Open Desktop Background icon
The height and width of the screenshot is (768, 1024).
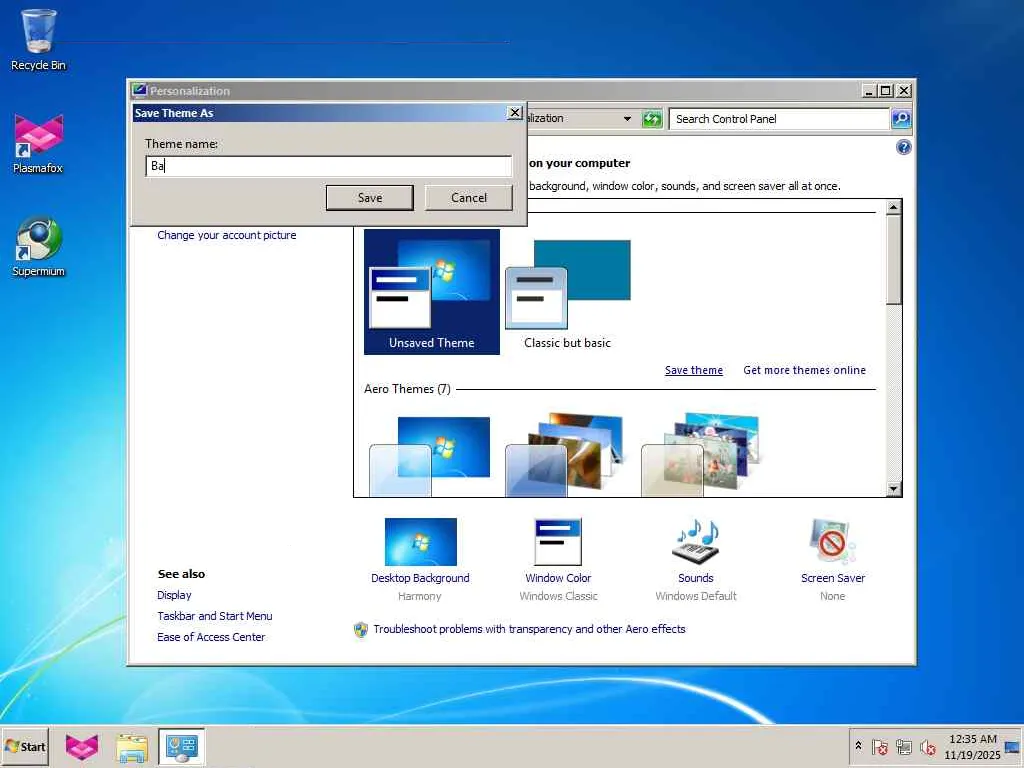click(421, 541)
